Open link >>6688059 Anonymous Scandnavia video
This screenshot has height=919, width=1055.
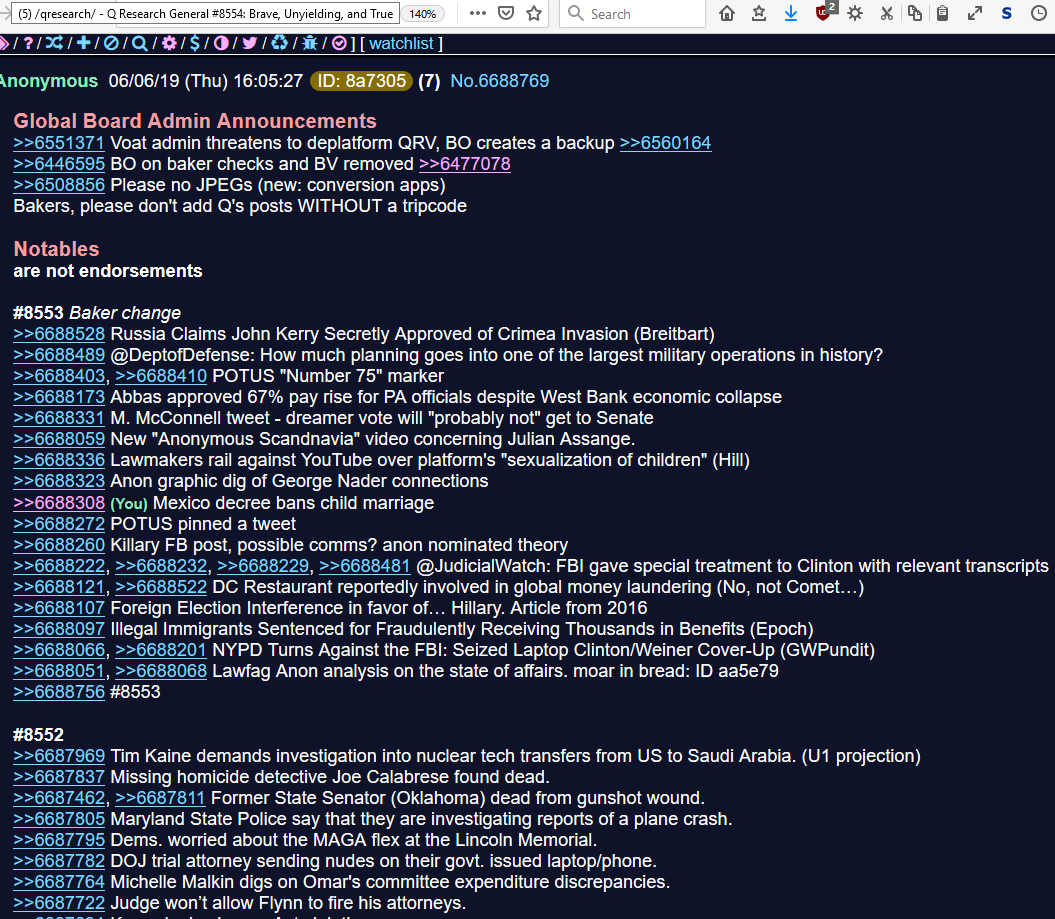pos(59,439)
